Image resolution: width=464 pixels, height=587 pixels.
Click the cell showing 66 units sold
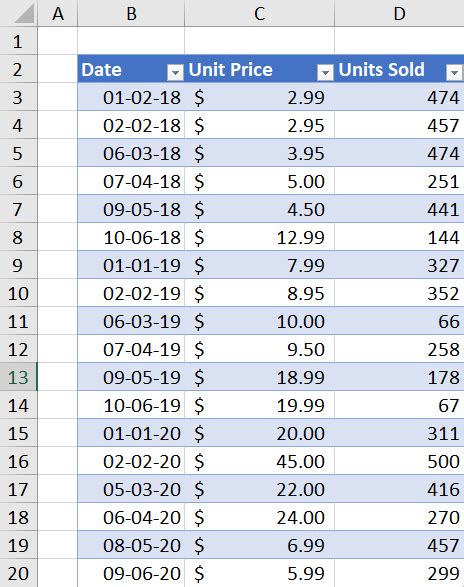tap(399, 321)
